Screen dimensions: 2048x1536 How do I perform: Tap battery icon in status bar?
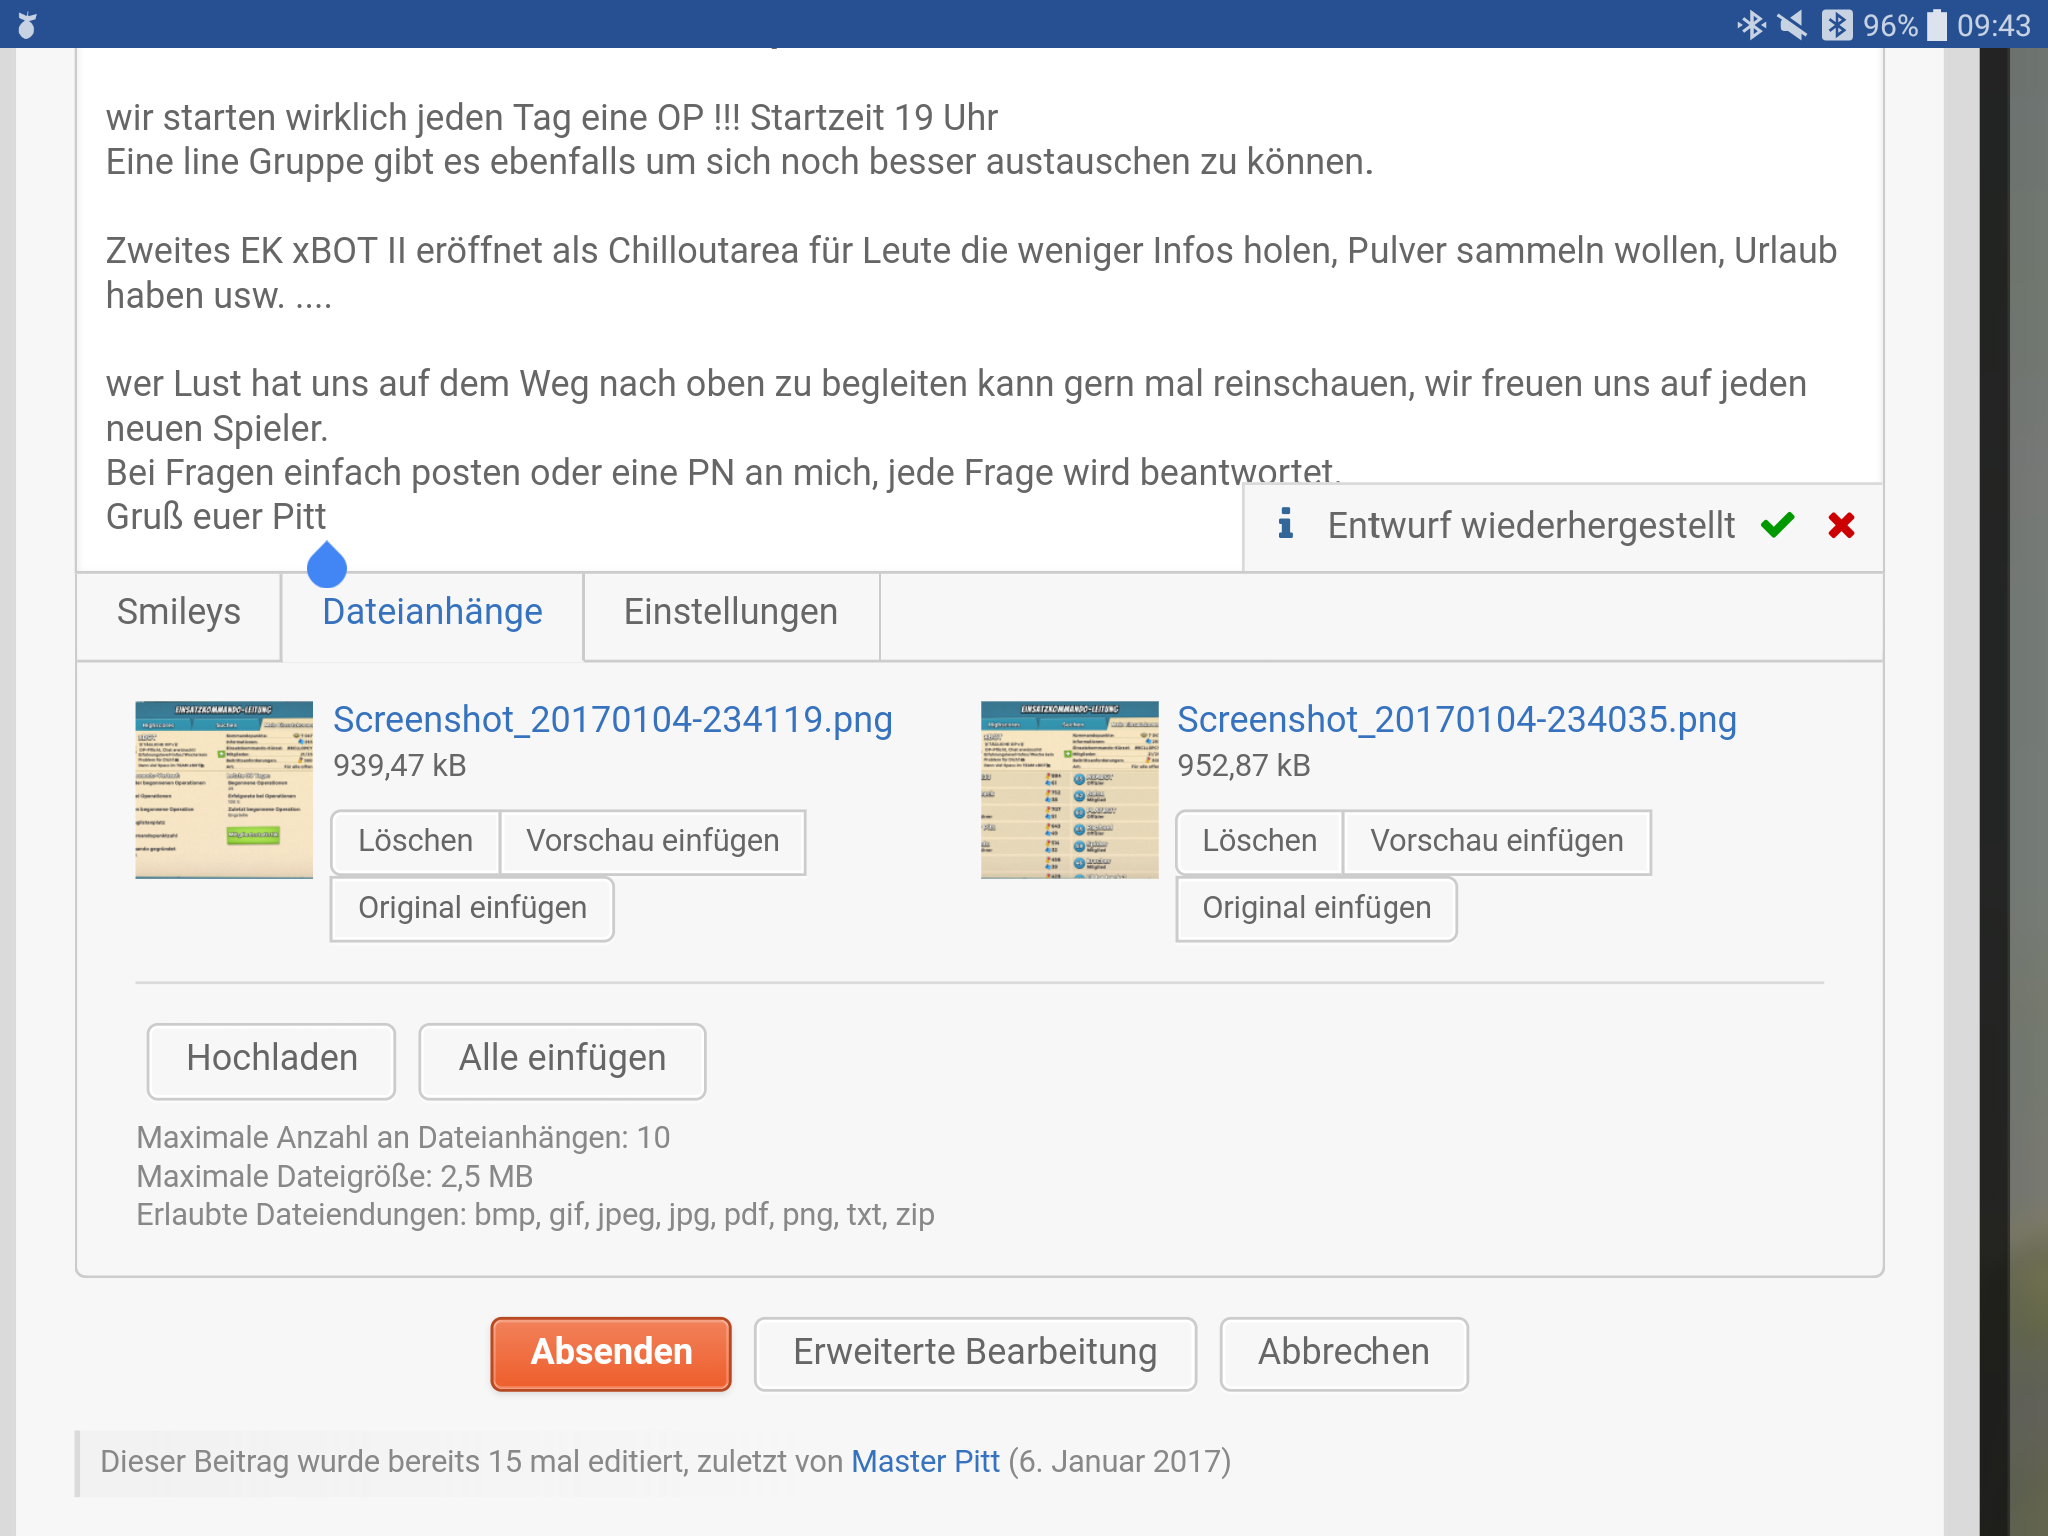point(1937,24)
